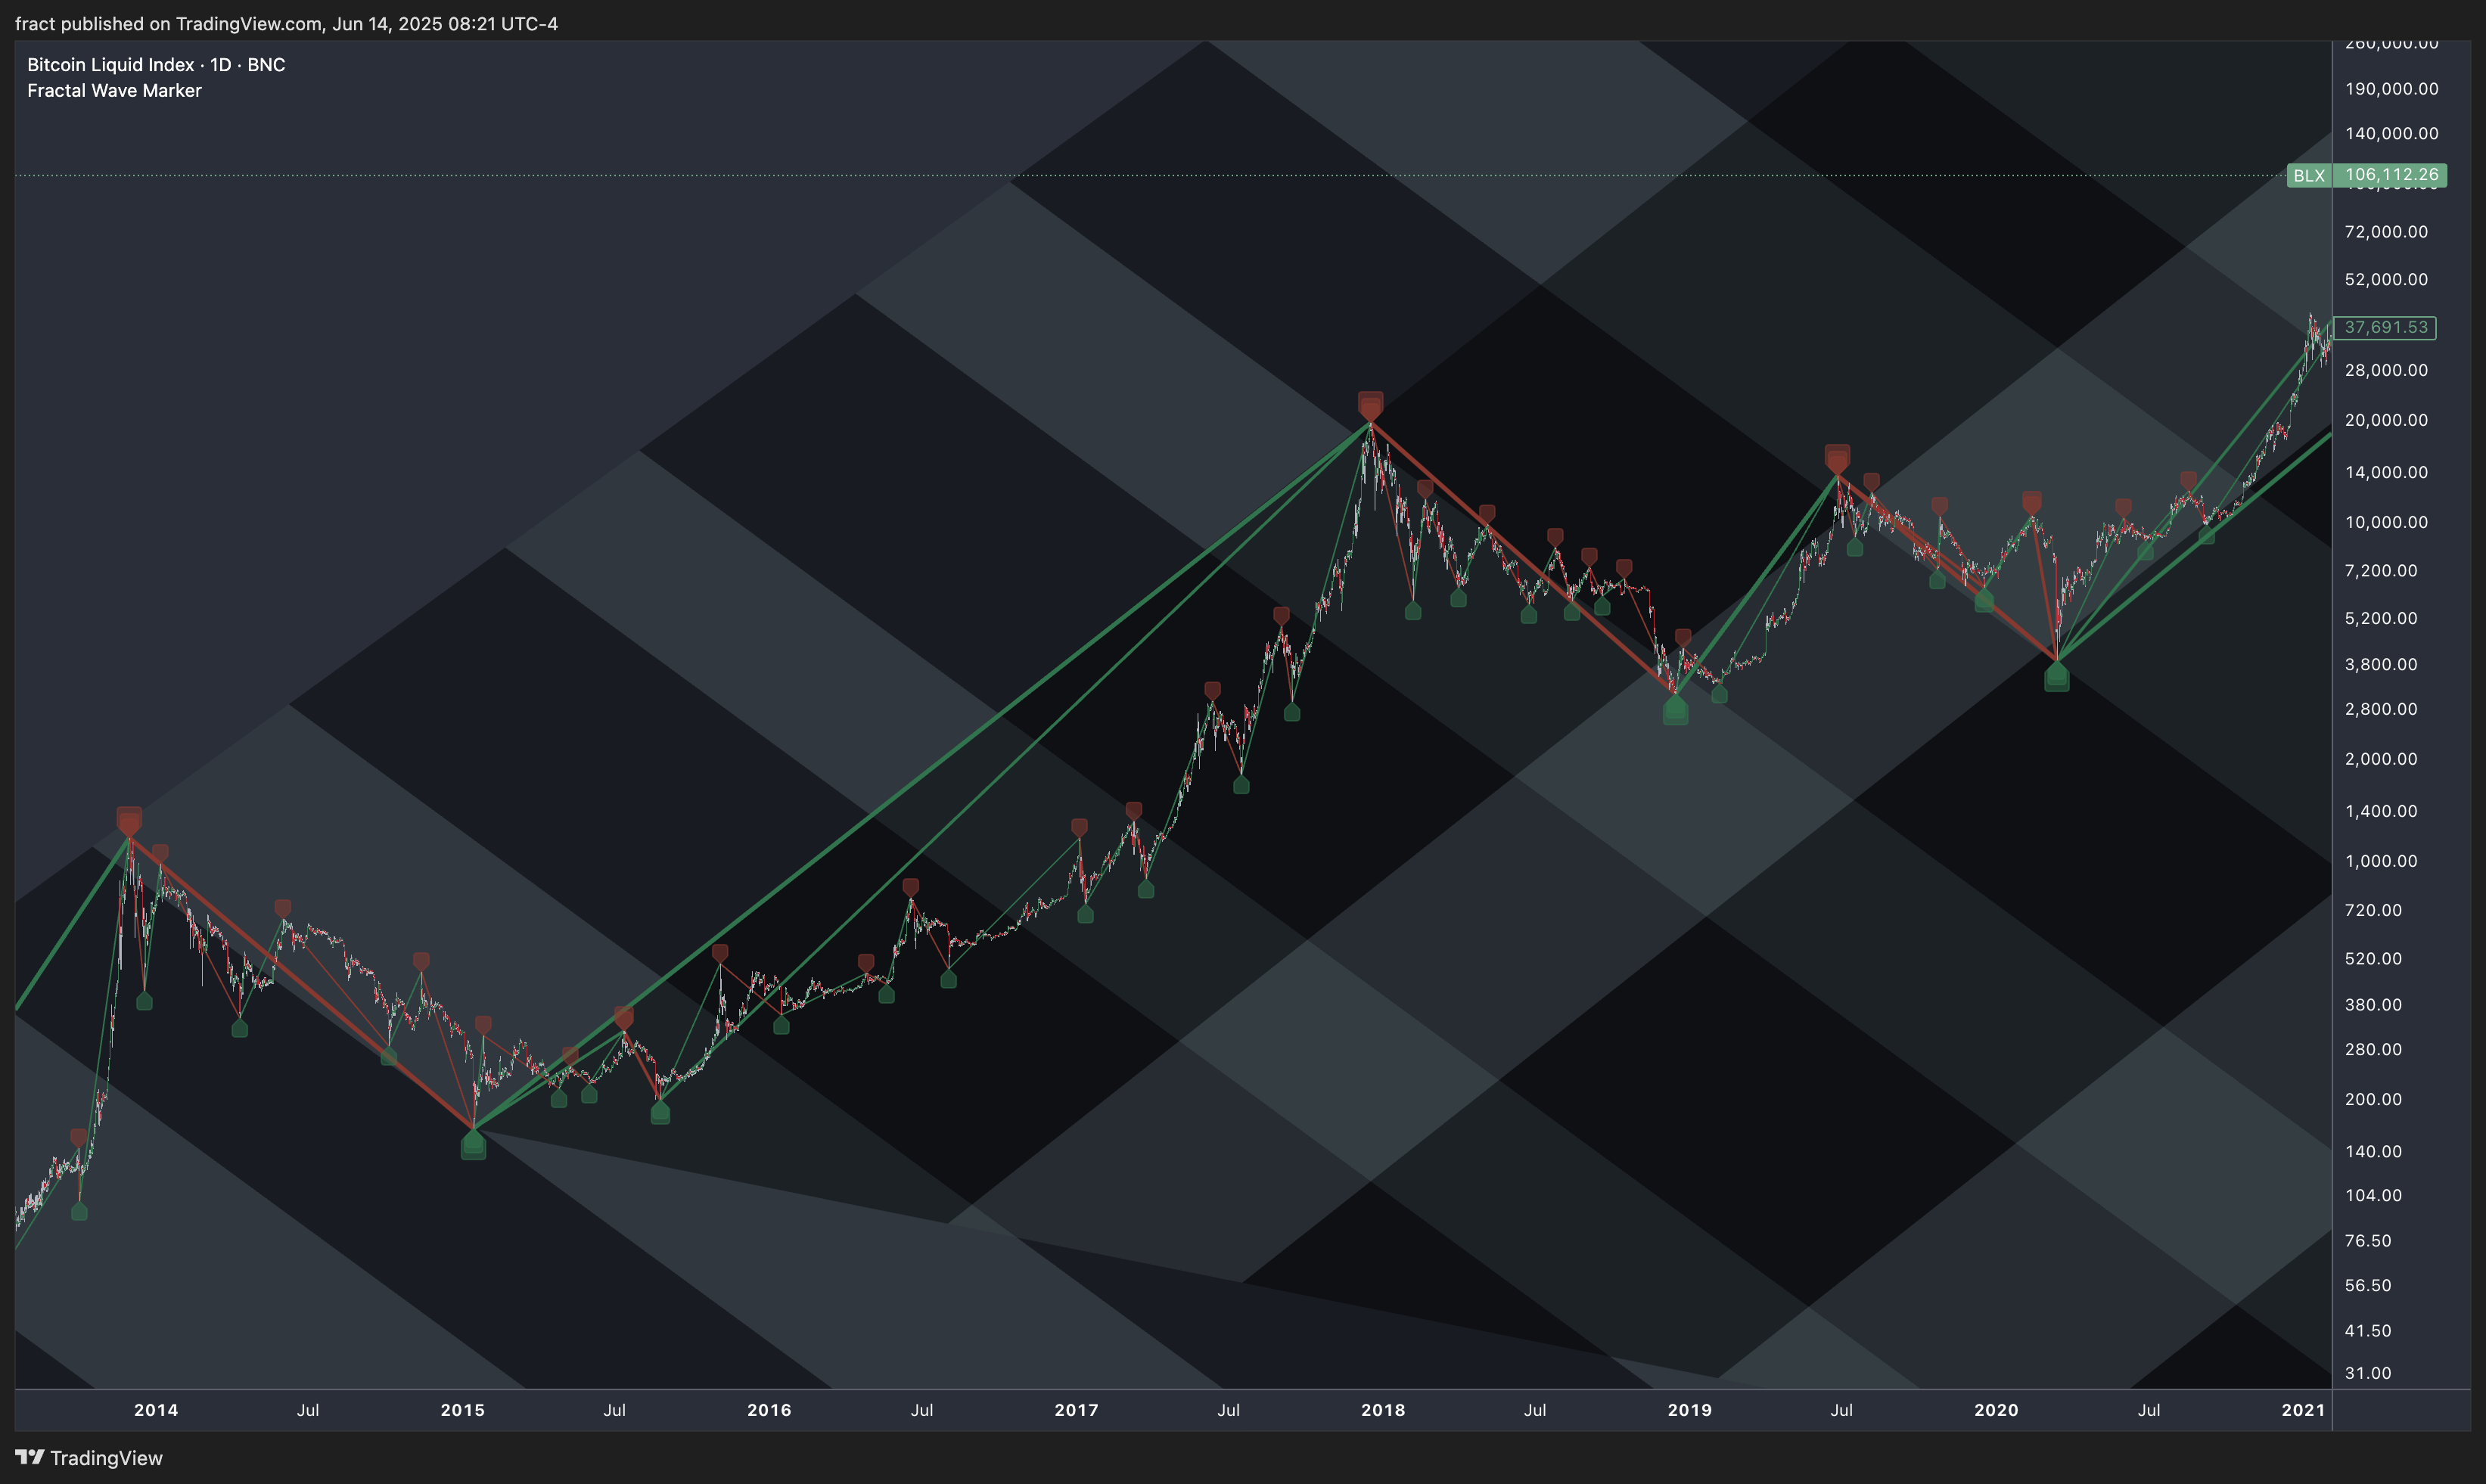Click the 10,000.00 price axis label
Screen dimensions: 2486x1484
pyautogui.click(x=2386, y=522)
